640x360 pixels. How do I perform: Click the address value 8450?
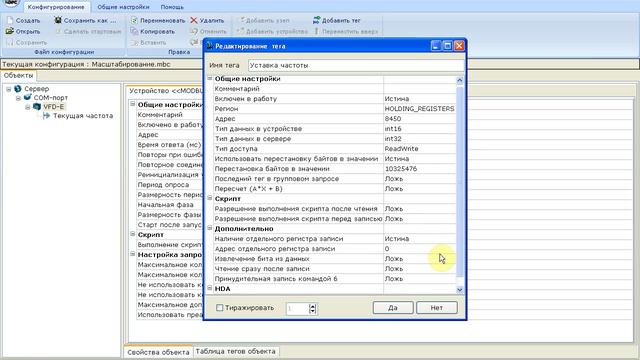pos(393,119)
